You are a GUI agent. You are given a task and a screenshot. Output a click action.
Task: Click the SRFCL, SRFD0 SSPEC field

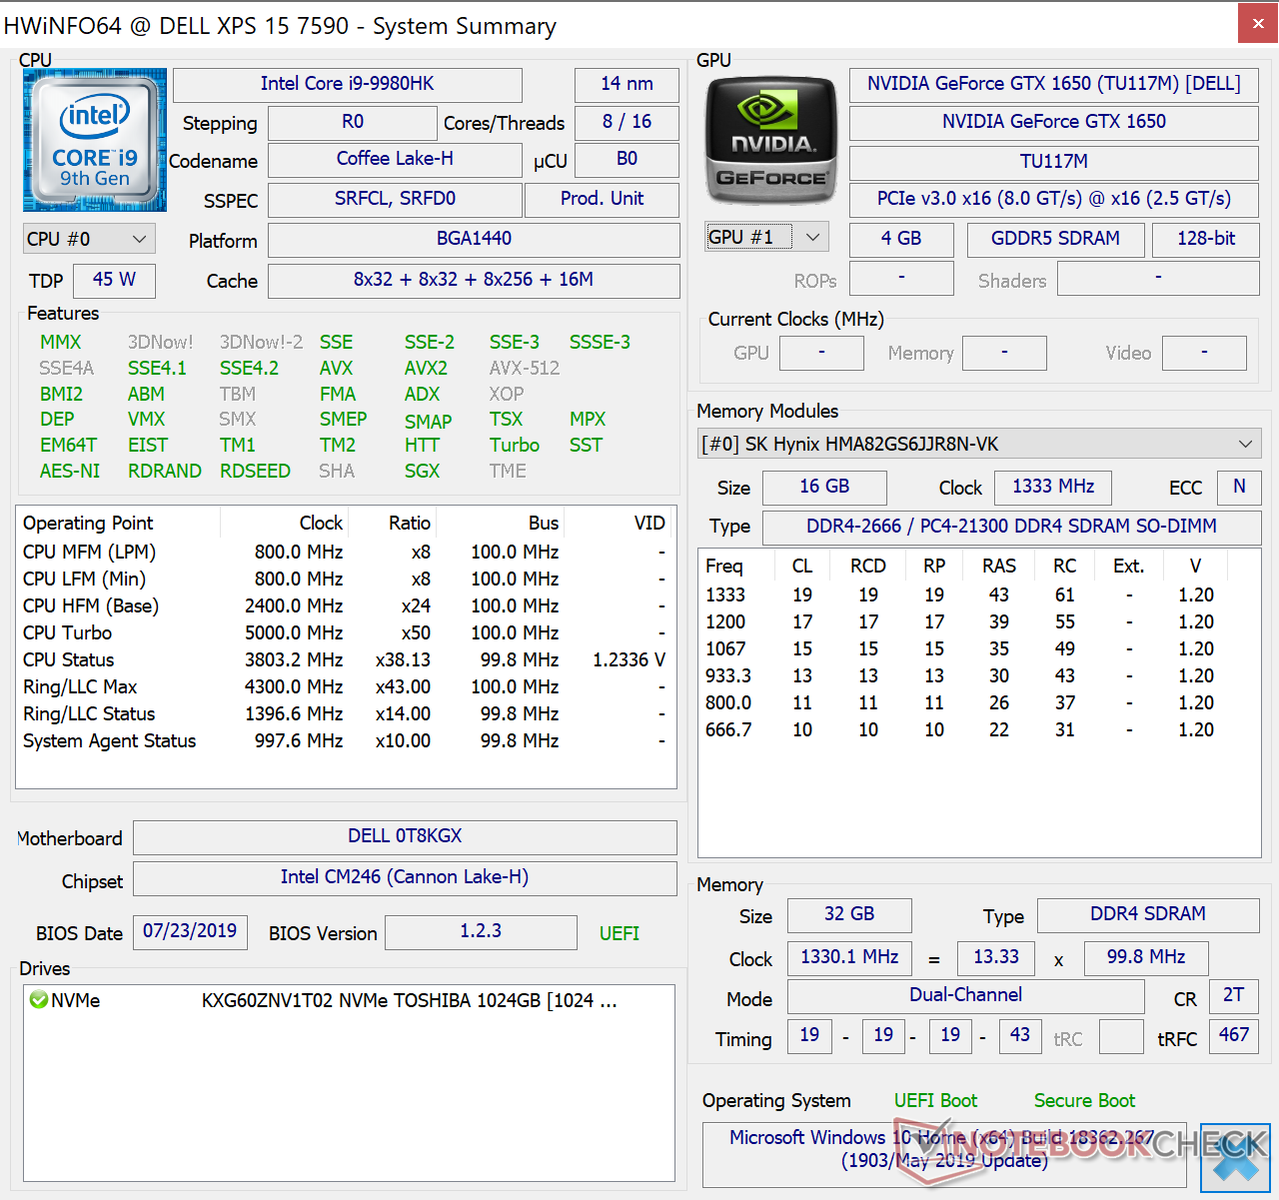(x=395, y=199)
